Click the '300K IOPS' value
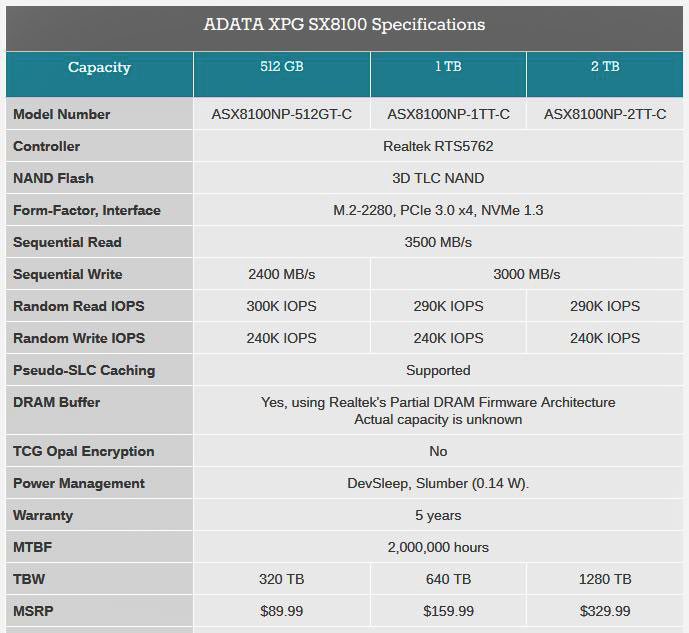Screen dimensions: 689x633 point(282,306)
